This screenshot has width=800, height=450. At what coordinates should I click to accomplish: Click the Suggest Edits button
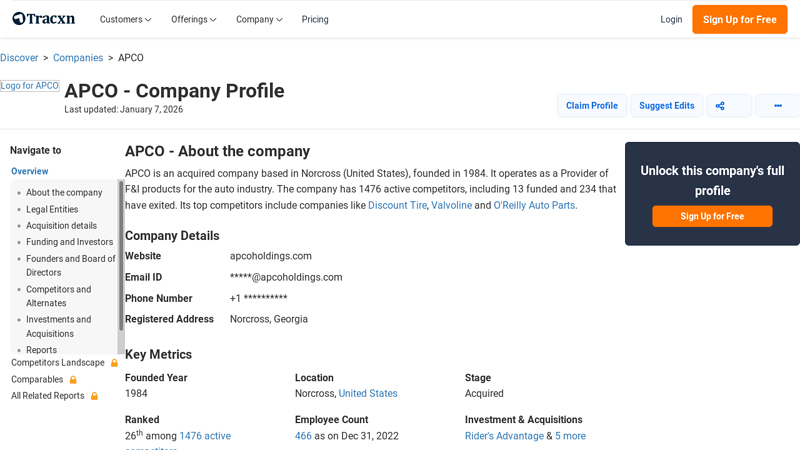click(666, 106)
